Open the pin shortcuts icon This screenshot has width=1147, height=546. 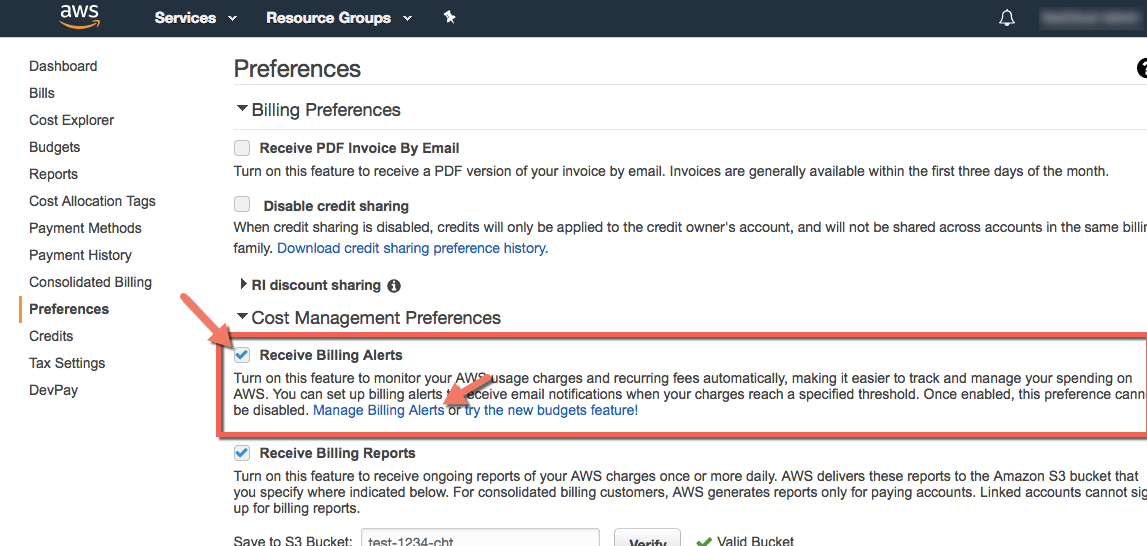[450, 18]
